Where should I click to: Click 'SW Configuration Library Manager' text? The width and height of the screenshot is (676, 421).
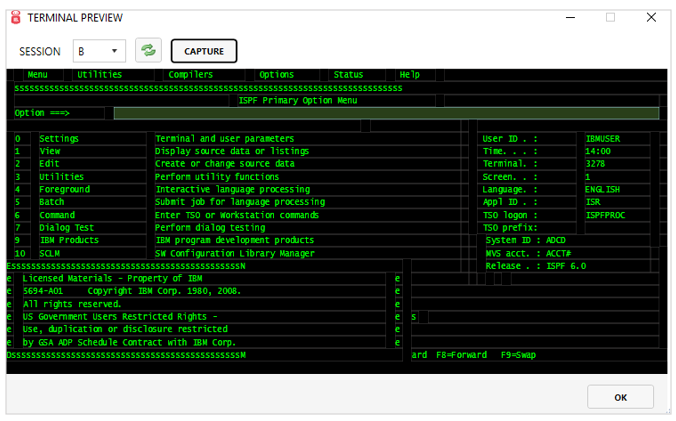(x=235, y=253)
